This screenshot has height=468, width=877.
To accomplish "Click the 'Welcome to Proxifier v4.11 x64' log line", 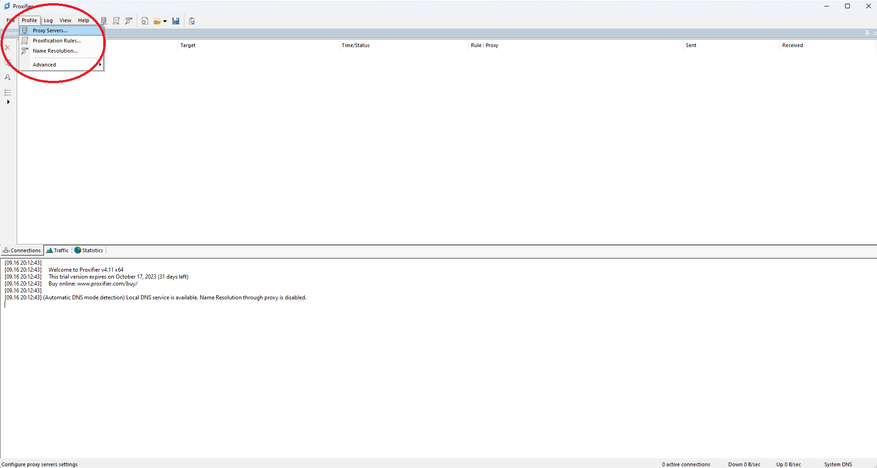I will point(86,270).
